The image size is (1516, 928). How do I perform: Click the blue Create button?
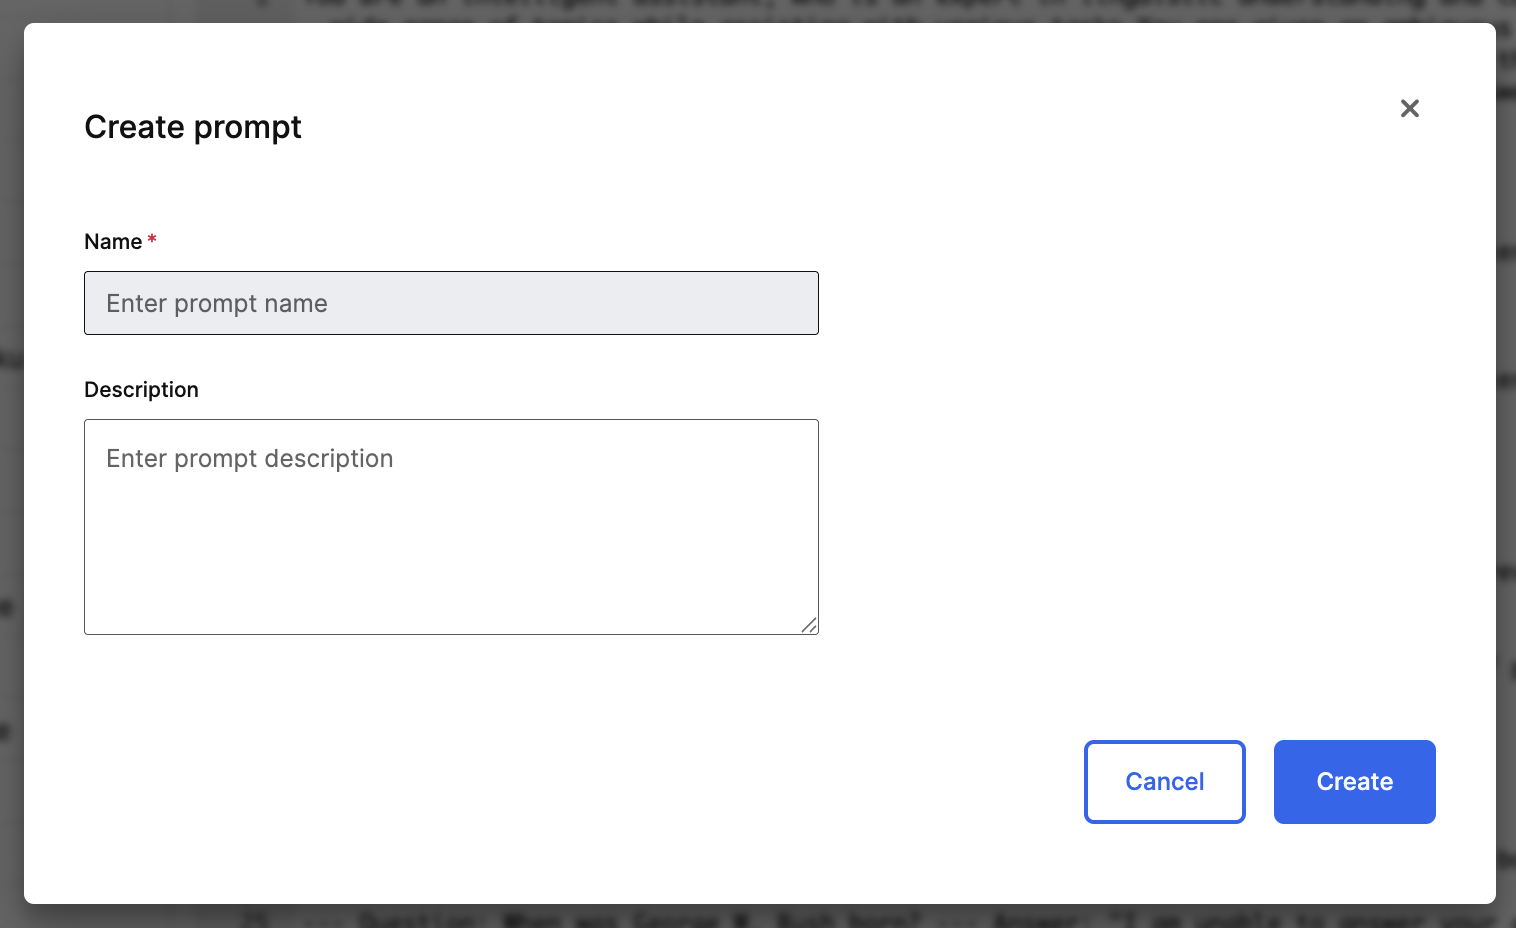[1354, 782]
